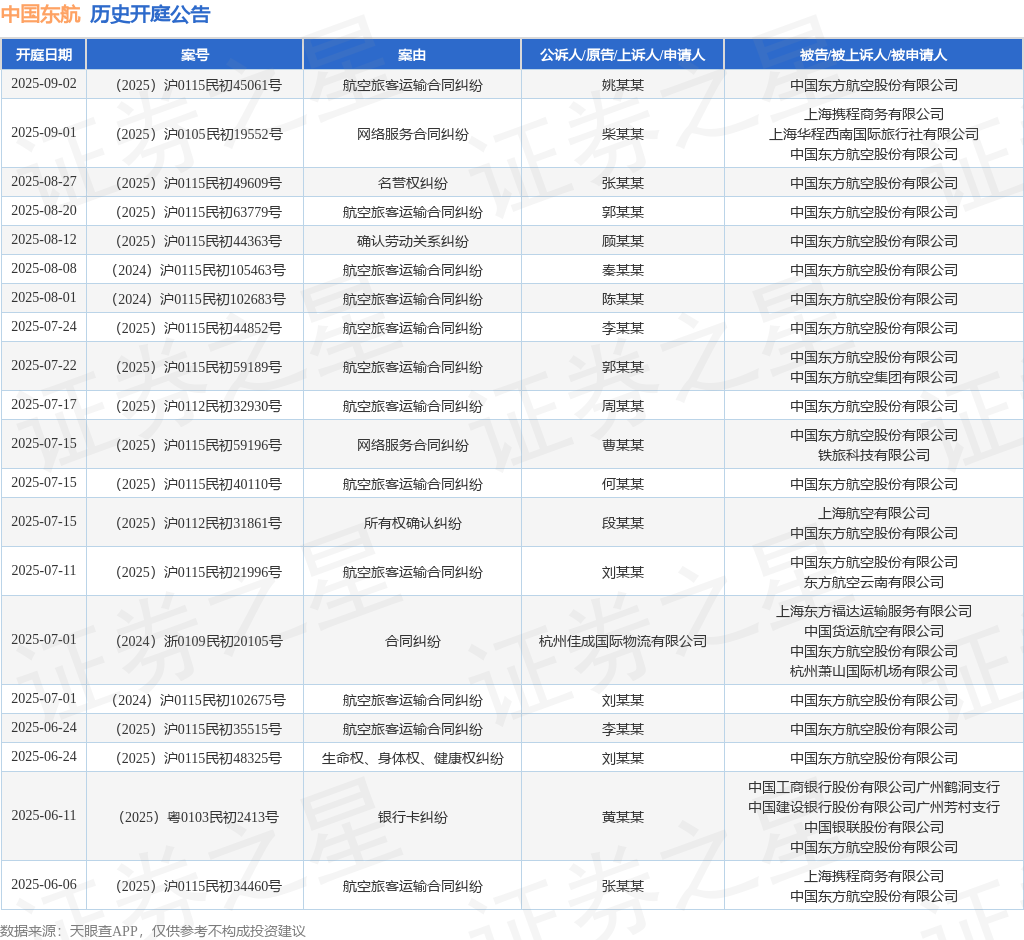Select date cell 2025-09-01
1024x940 pixels.
44,133
